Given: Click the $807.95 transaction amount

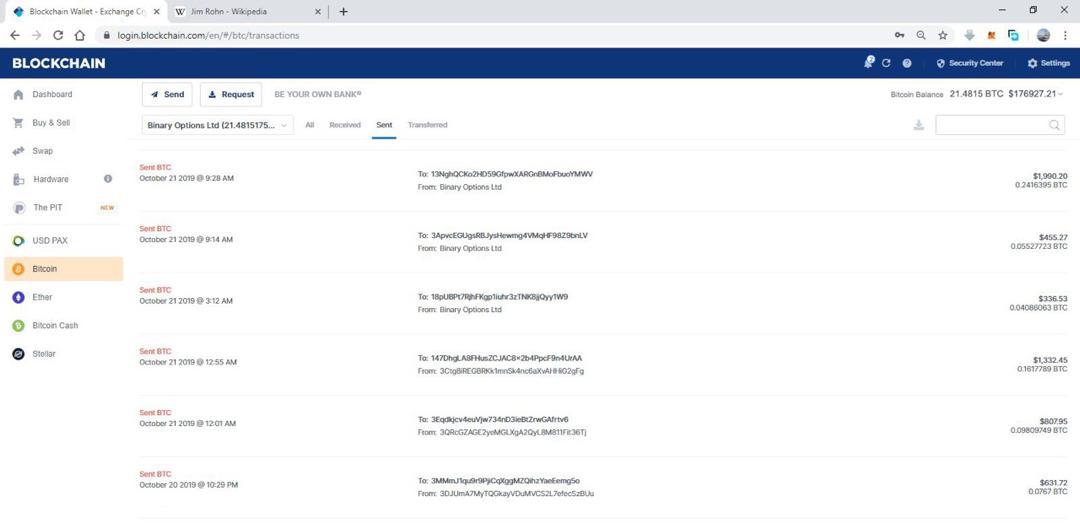Looking at the screenshot, I should [1054, 421].
